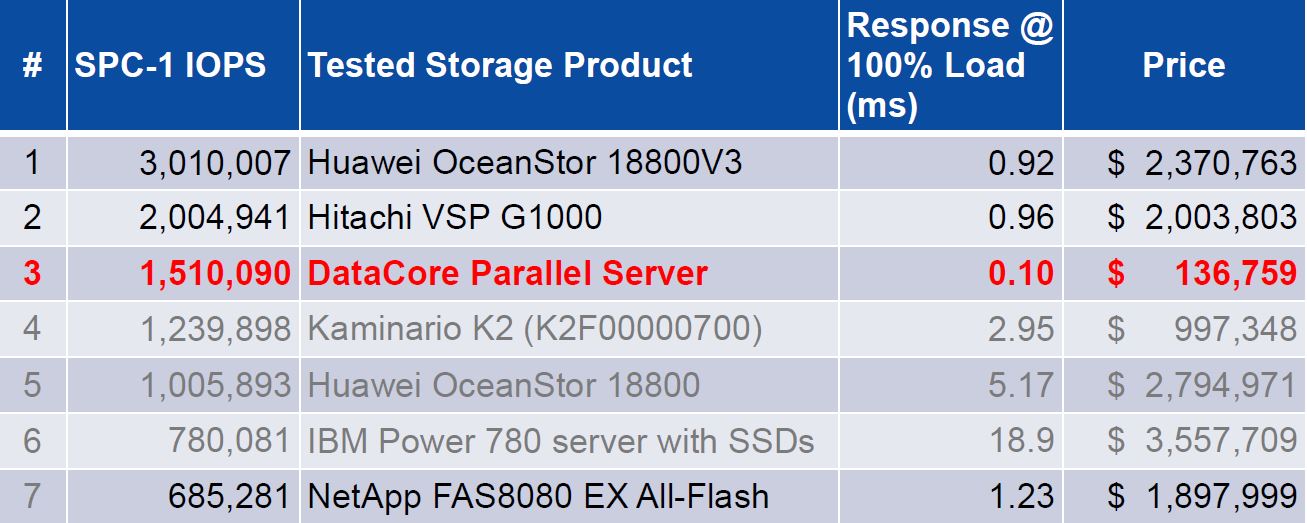Select Hitachi VSP G1000 product cell

[455, 217]
